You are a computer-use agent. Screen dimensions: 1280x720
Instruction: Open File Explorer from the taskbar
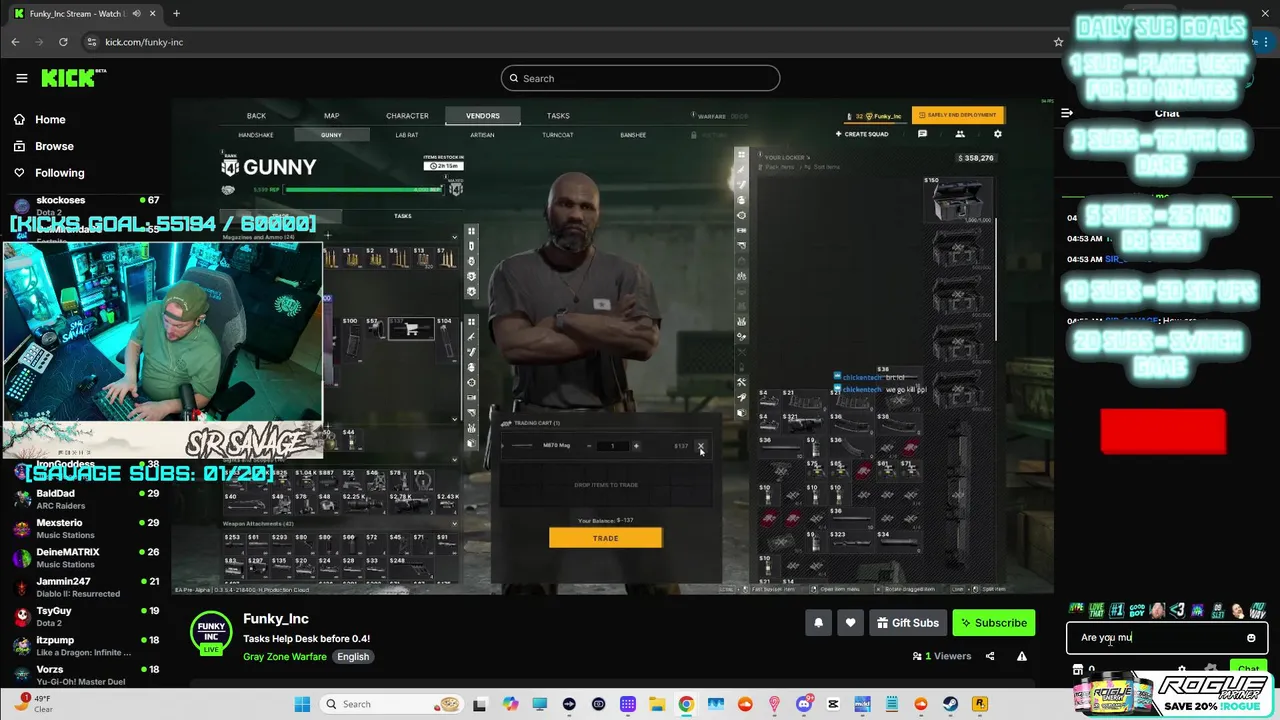[x=657, y=704]
